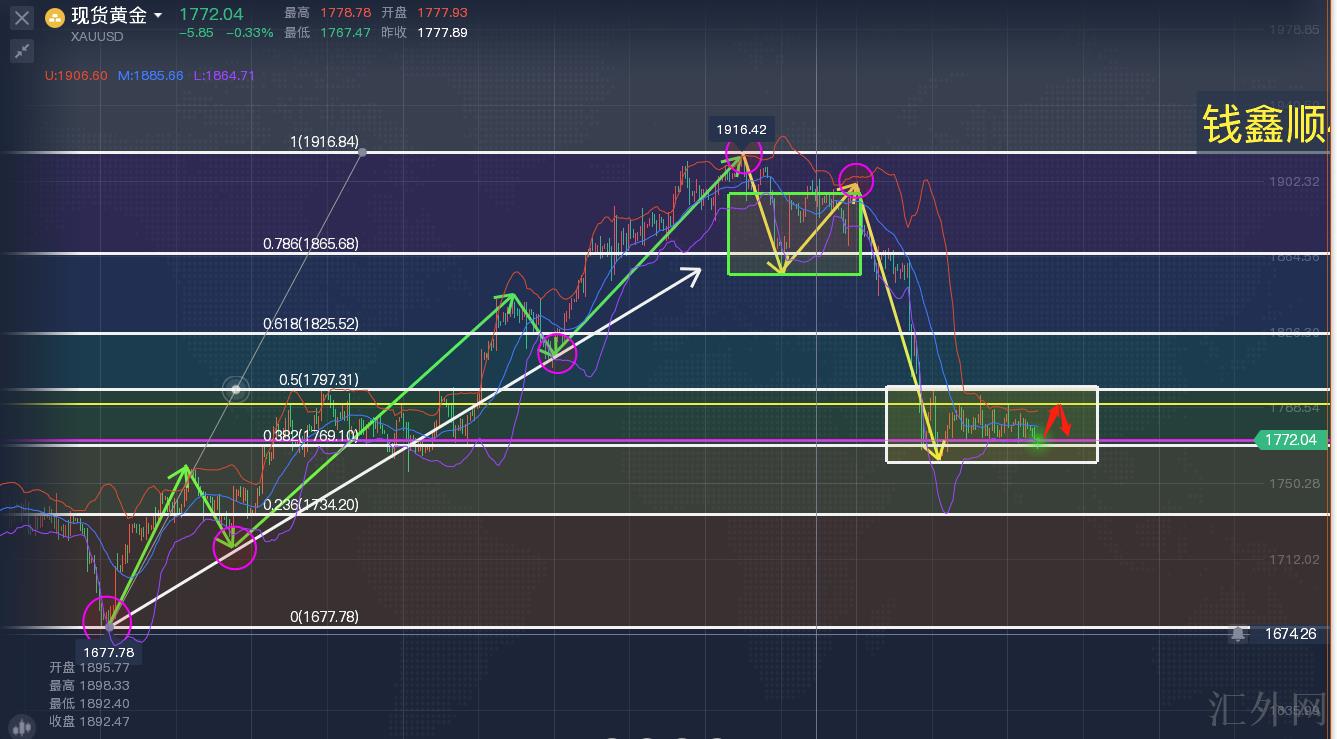Click the 昨收 value 1777.89
Screen dimensions: 1337x739
[442, 32]
